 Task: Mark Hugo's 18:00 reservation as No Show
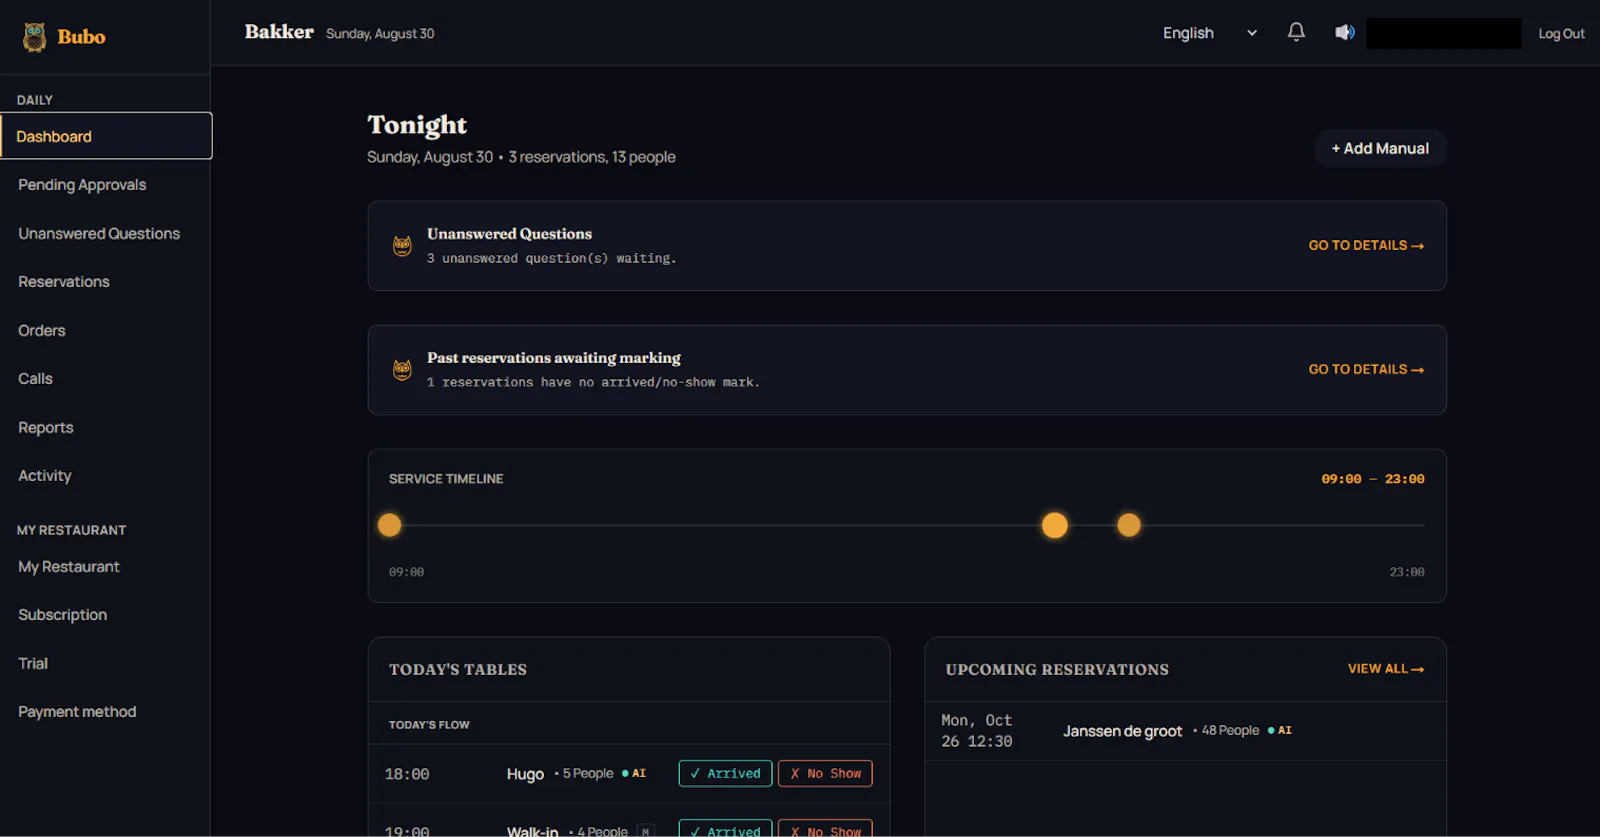click(825, 774)
